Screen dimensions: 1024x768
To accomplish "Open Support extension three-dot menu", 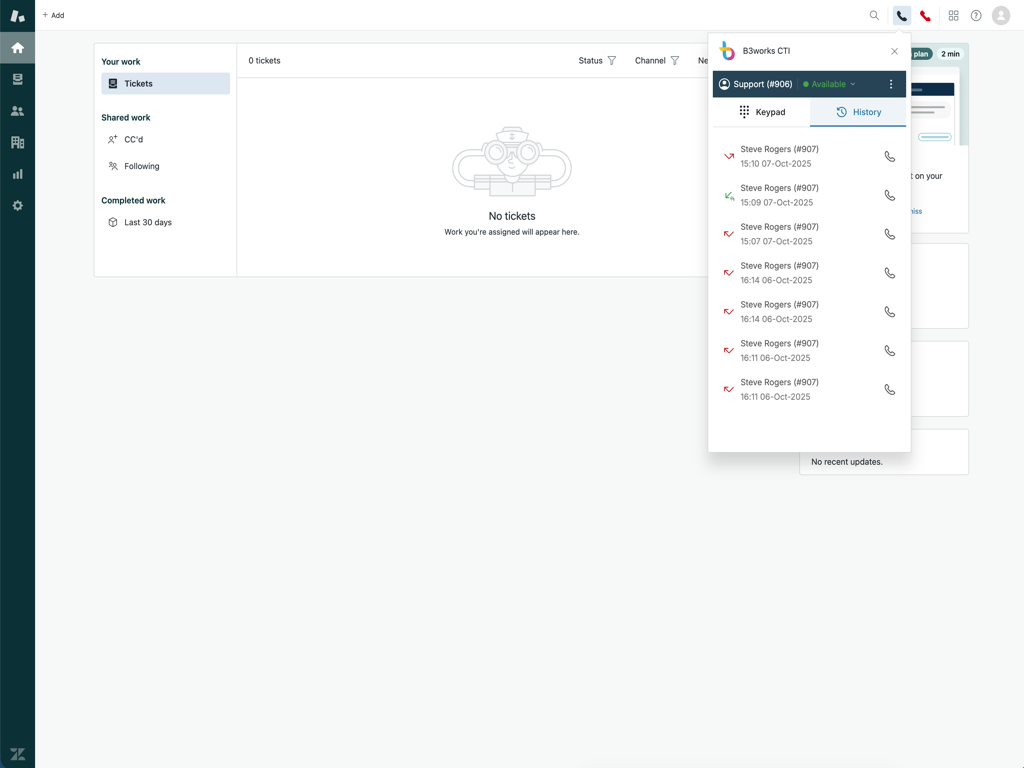I will (891, 84).
